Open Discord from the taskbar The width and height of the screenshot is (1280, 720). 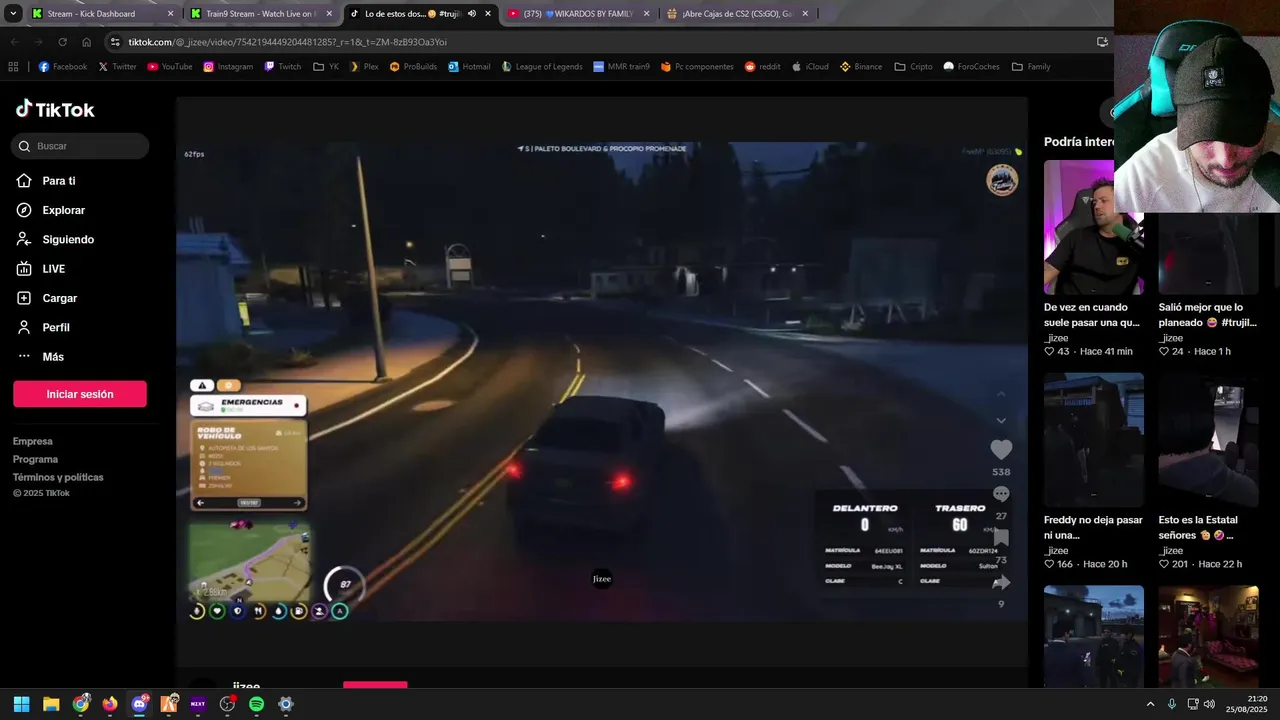139,704
